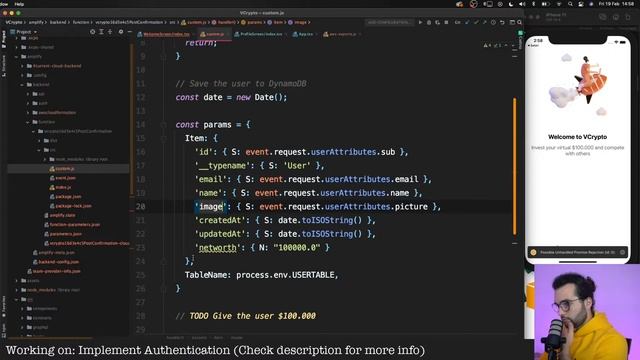640x360 pixels.
Task: Open the Add Configuration dropdown
Action: (389, 22)
